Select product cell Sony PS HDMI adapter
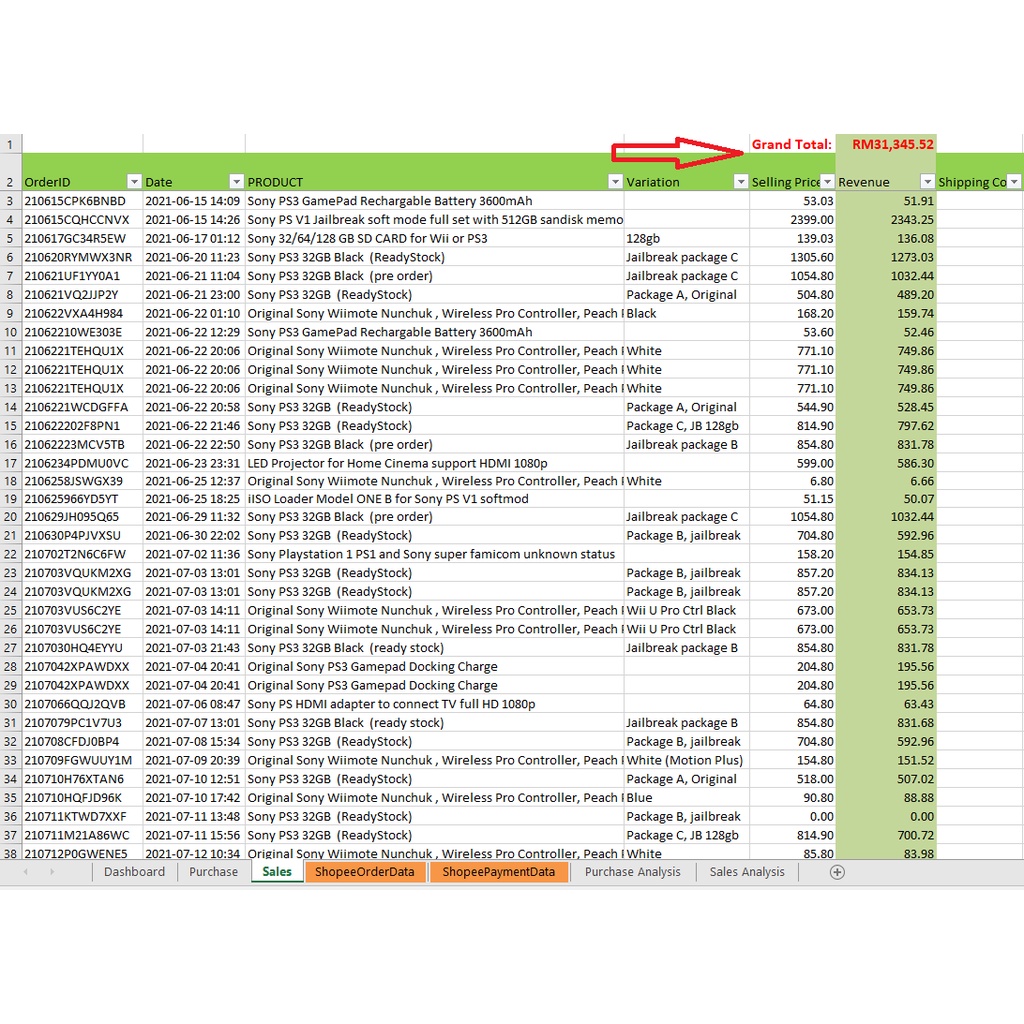Viewport: 1024px width, 1024px height. point(434,704)
